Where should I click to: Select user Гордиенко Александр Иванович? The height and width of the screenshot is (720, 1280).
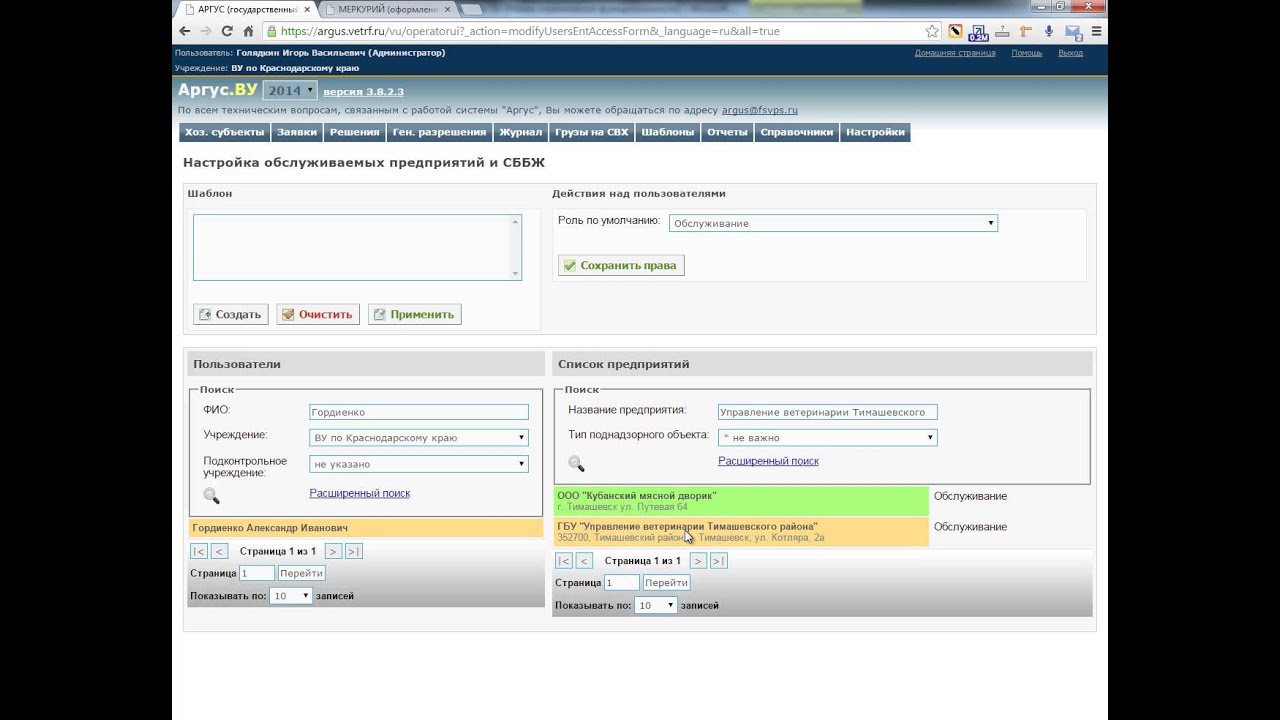tap(366, 528)
